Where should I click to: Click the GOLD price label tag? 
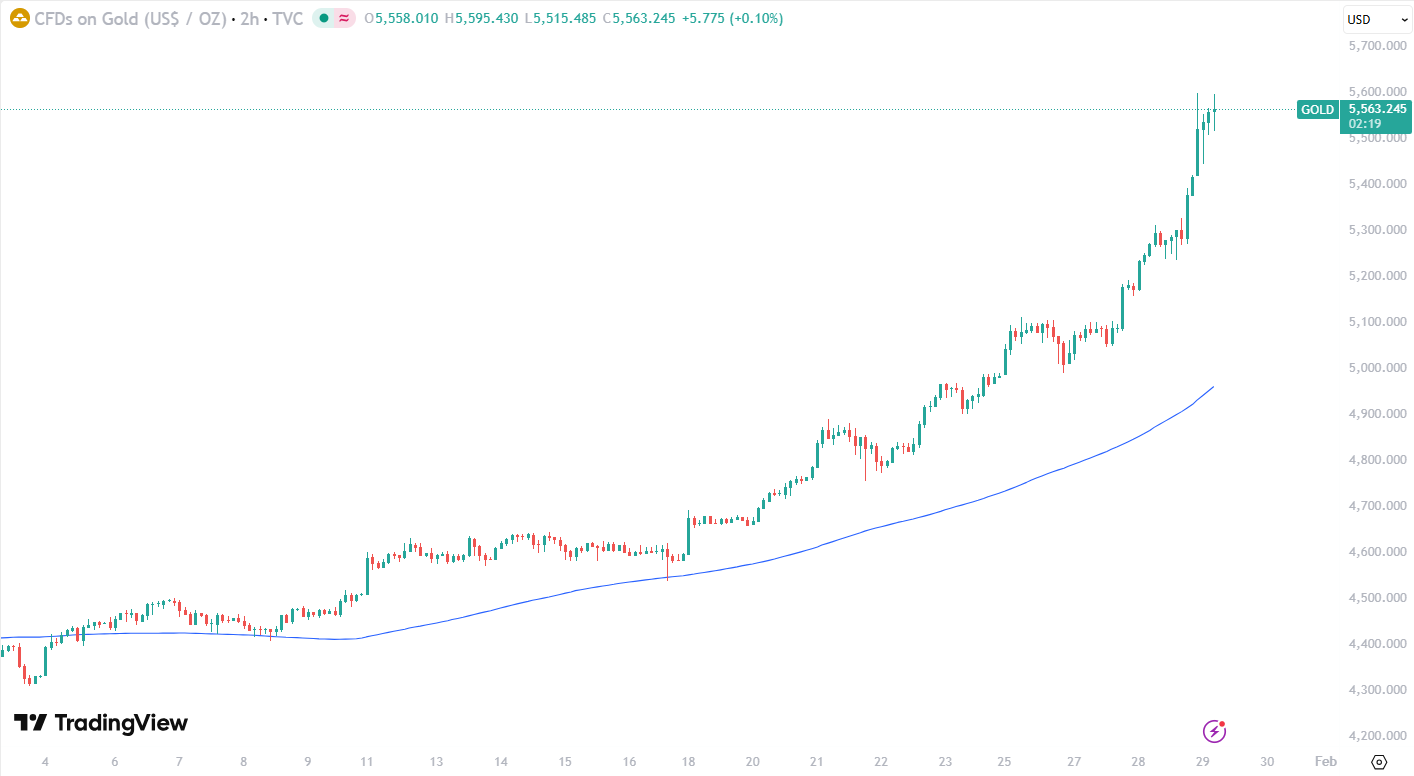click(1317, 110)
